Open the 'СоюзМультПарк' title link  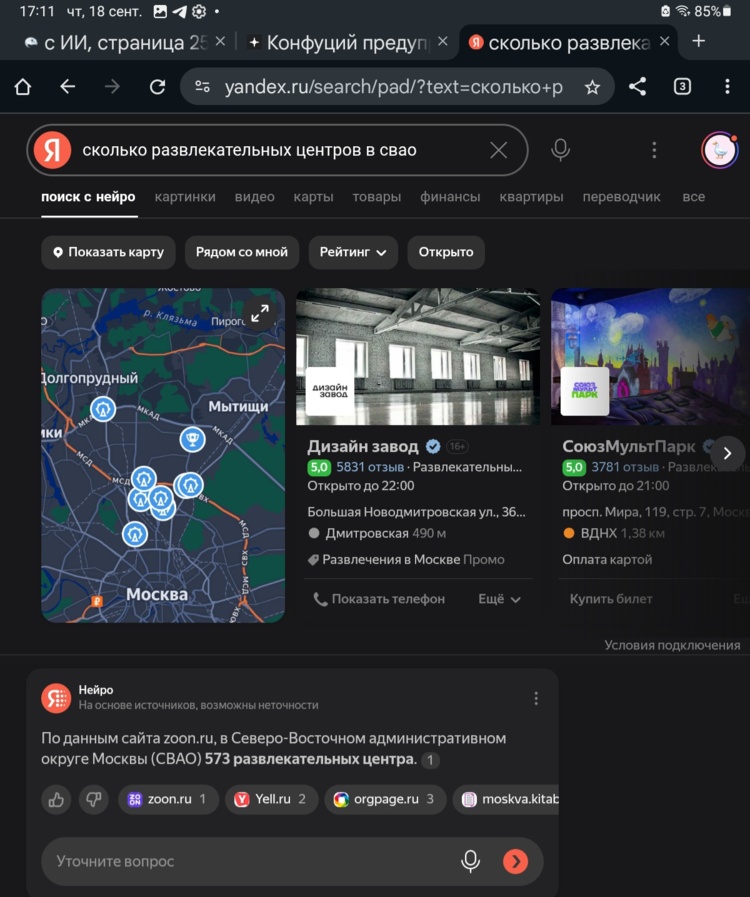pos(629,446)
